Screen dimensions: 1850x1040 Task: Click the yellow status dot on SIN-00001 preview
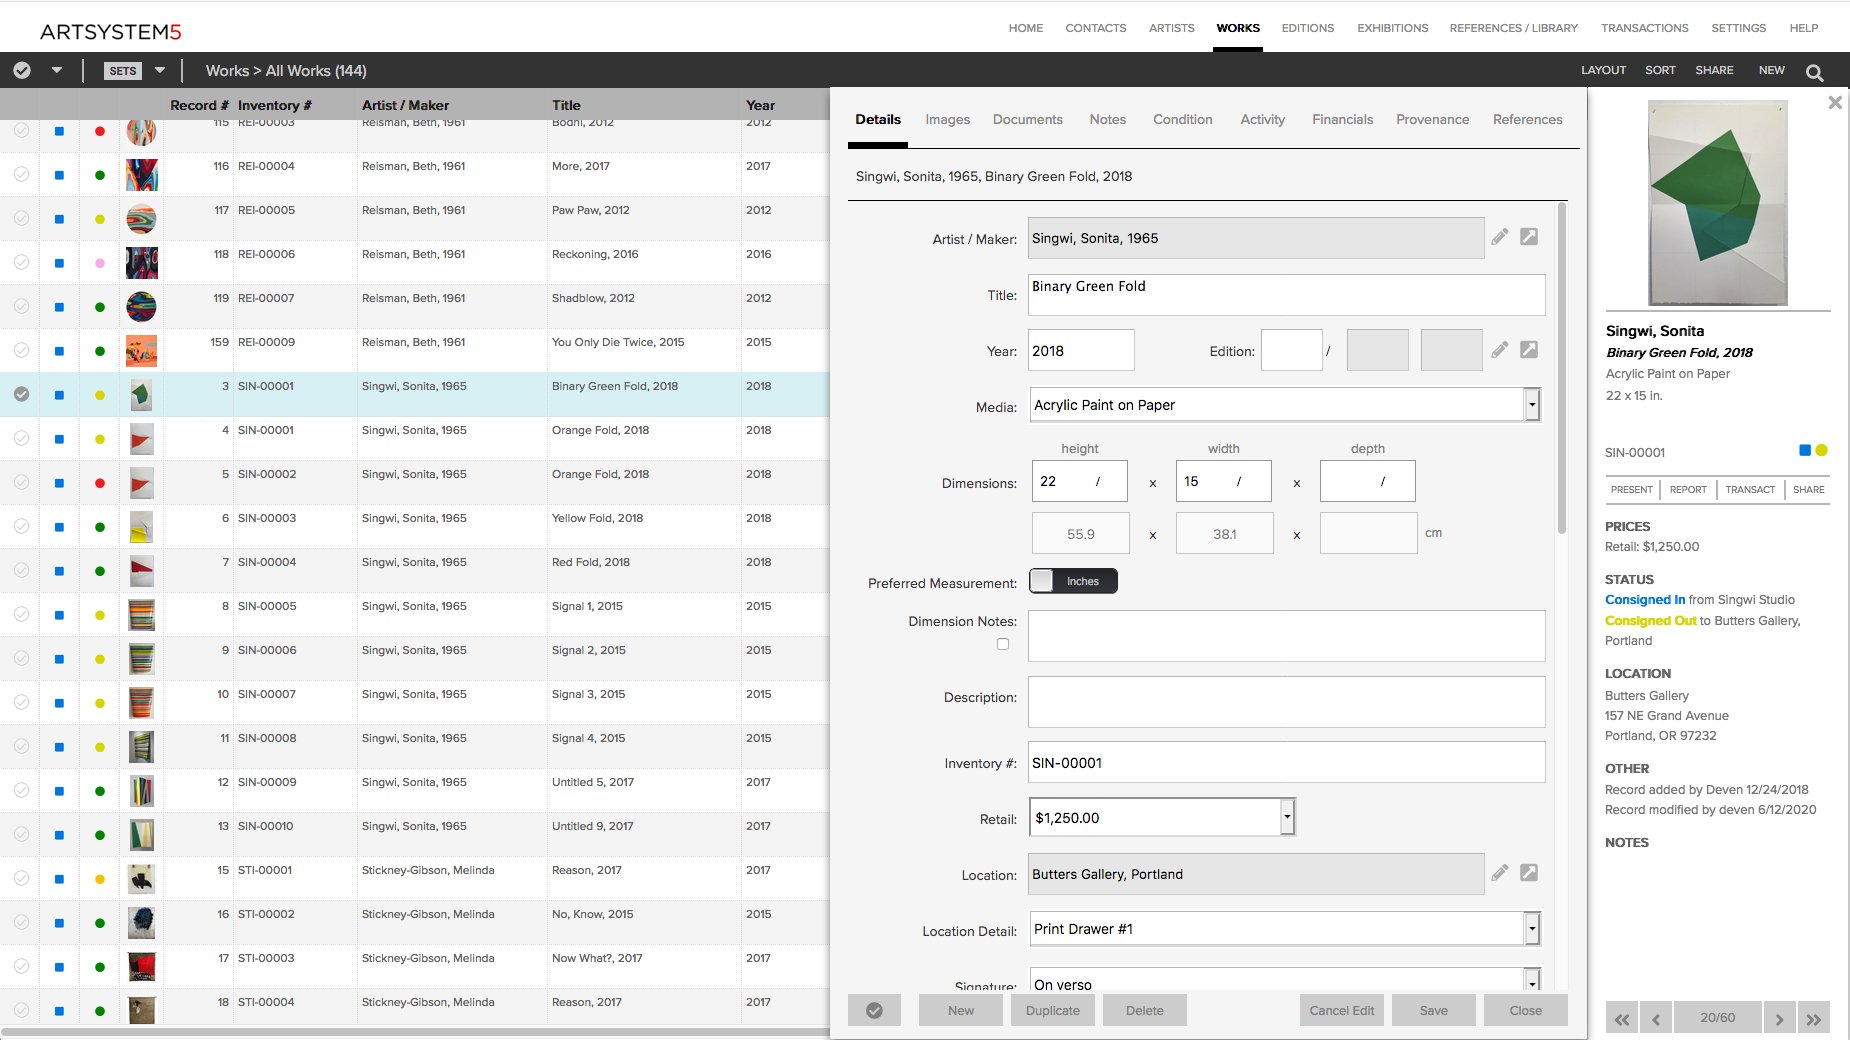[1821, 451]
